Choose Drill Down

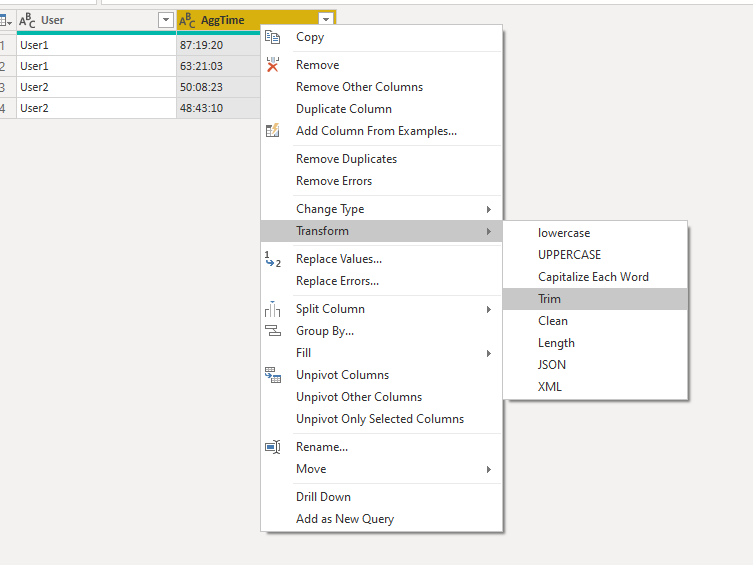pos(381,497)
